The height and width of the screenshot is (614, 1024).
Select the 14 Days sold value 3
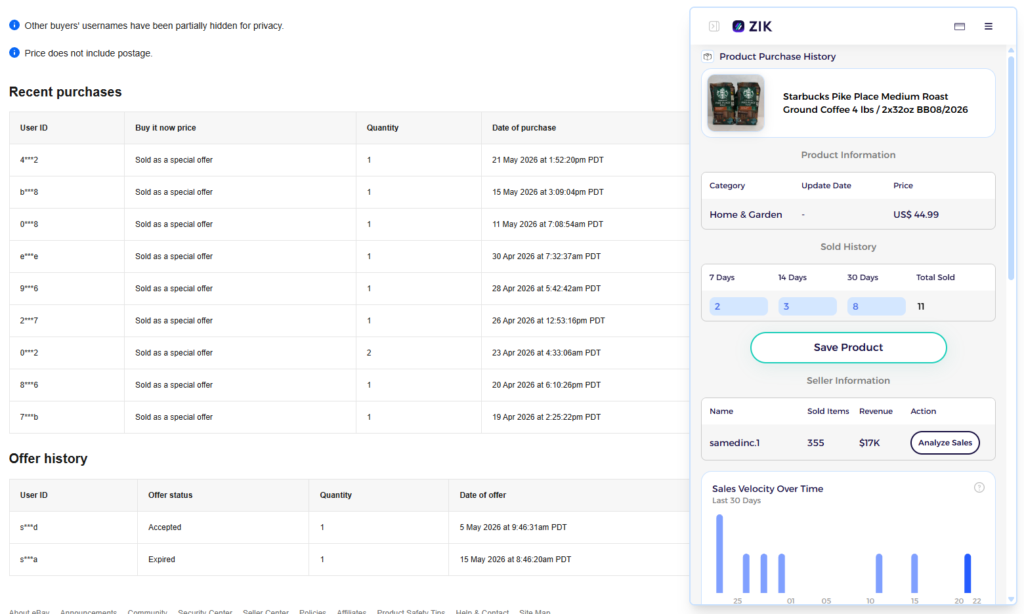[807, 306]
